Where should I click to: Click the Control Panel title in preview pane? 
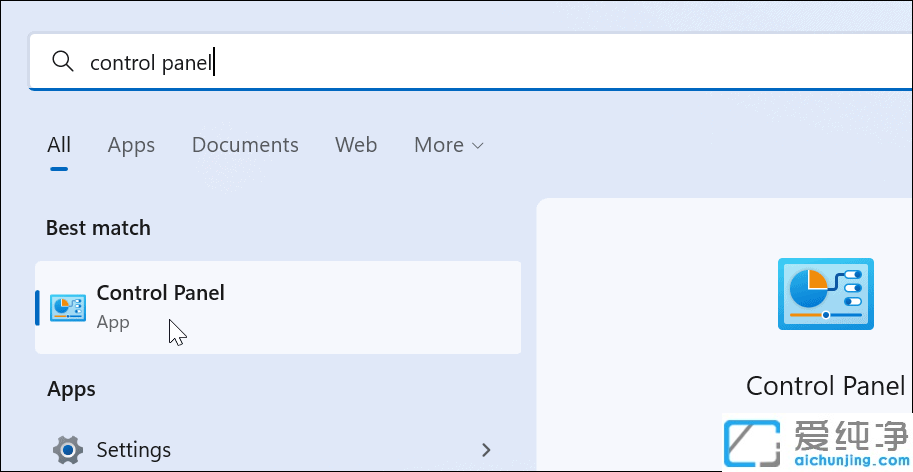point(825,386)
